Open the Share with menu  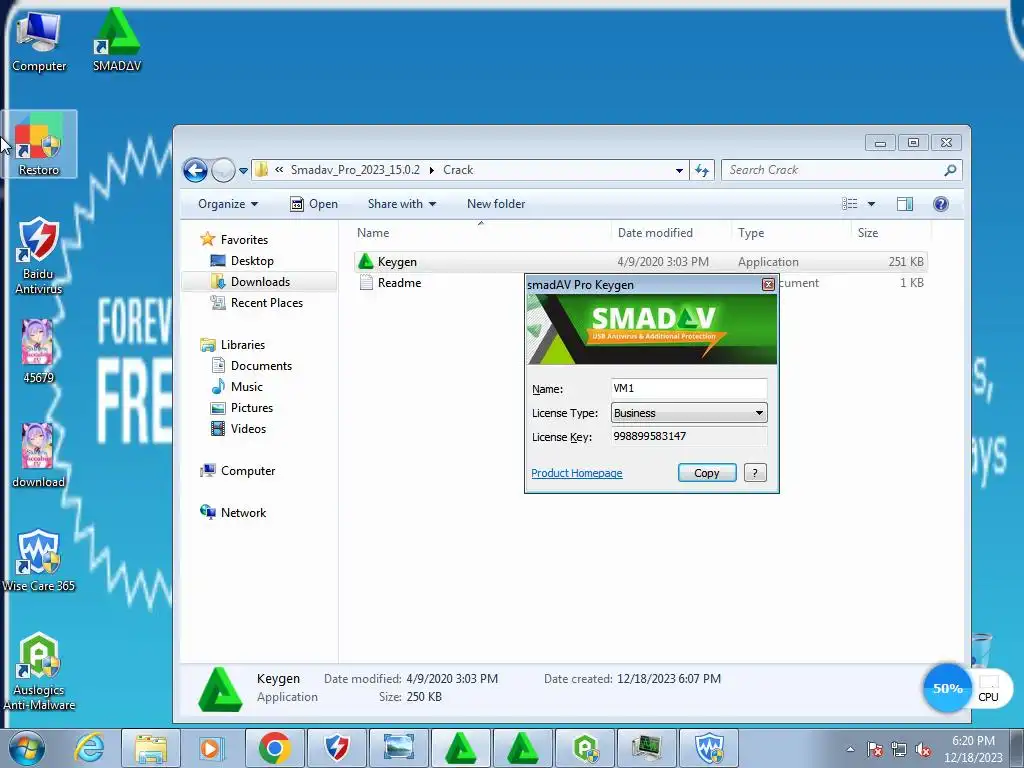[402, 204]
